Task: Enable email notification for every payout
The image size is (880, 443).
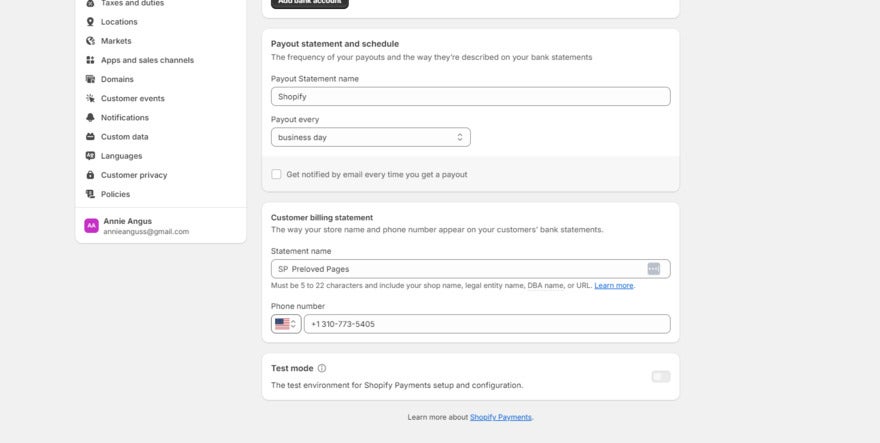Action: point(276,175)
